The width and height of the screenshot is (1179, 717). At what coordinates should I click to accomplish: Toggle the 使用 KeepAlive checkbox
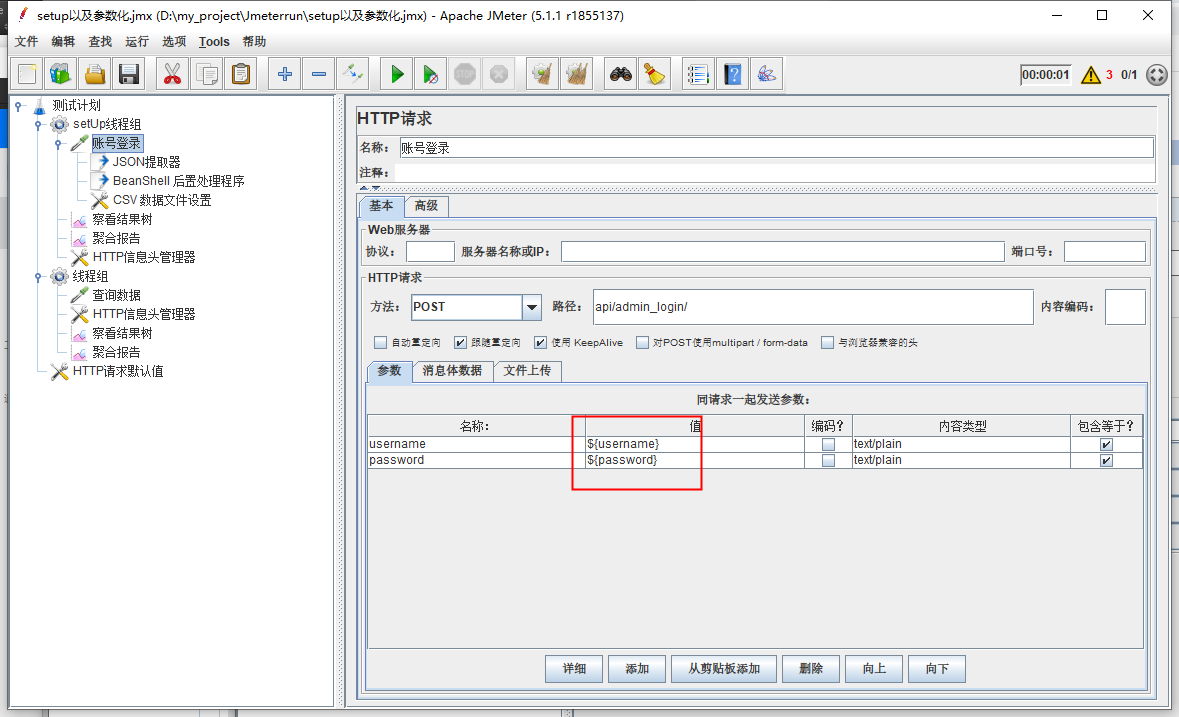click(x=540, y=343)
